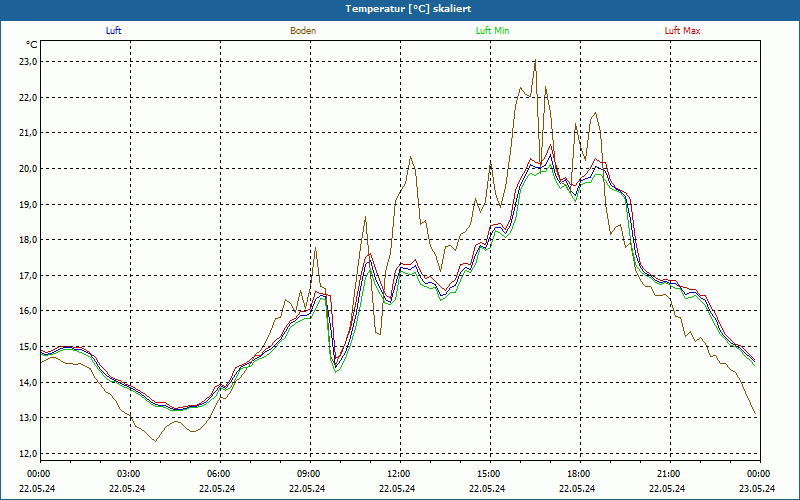Click the 15,0 y-axis value

29,346
